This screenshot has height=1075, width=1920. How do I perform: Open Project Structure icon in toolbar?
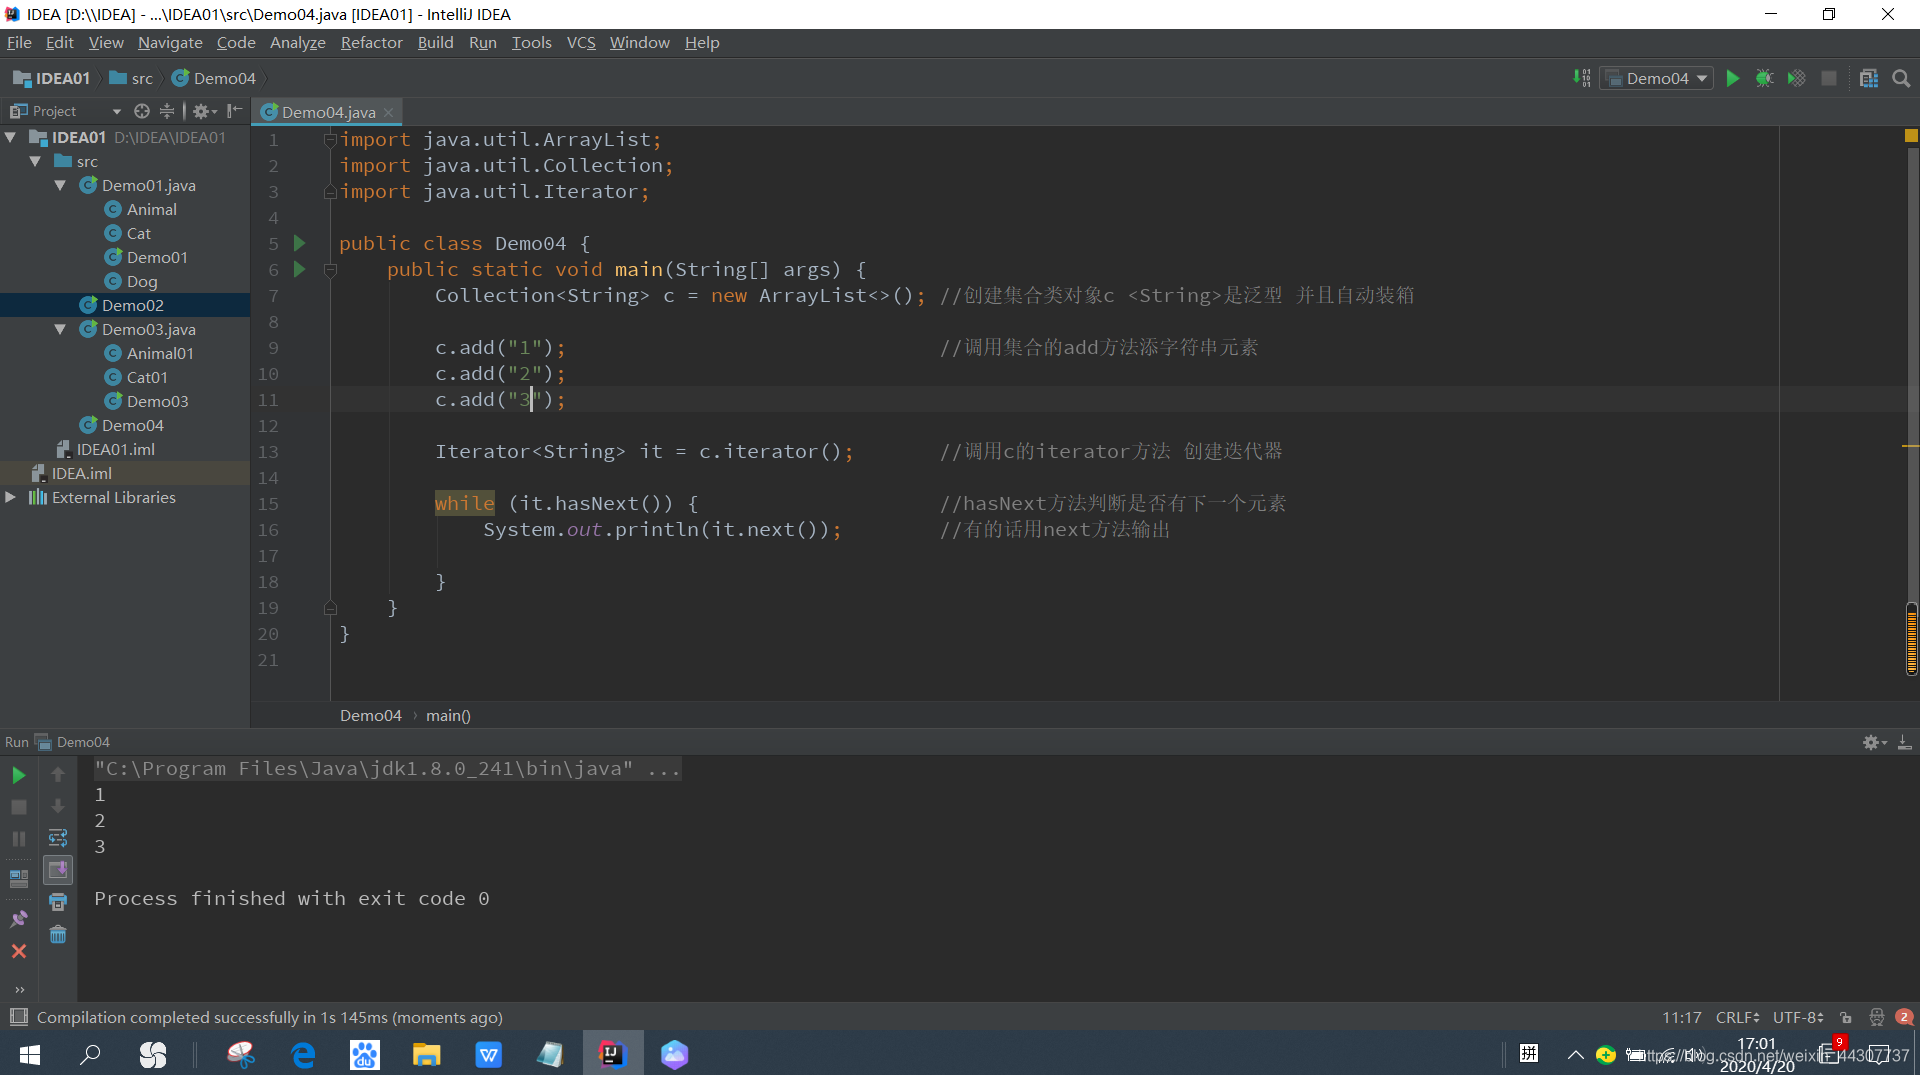[1868, 78]
